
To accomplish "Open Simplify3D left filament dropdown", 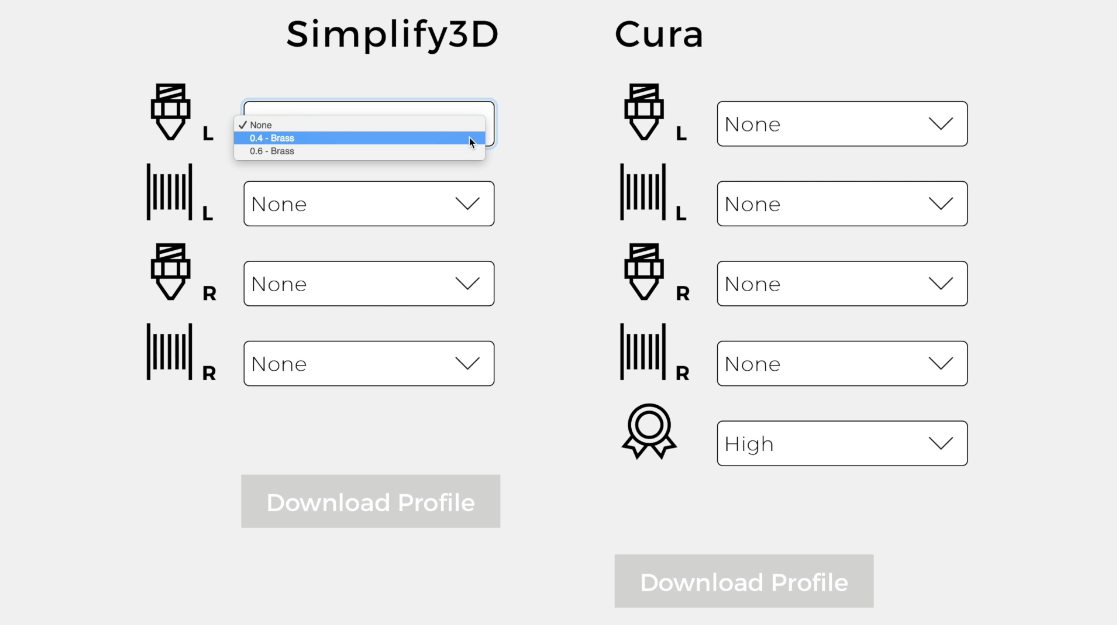I will (x=369, y=204).
